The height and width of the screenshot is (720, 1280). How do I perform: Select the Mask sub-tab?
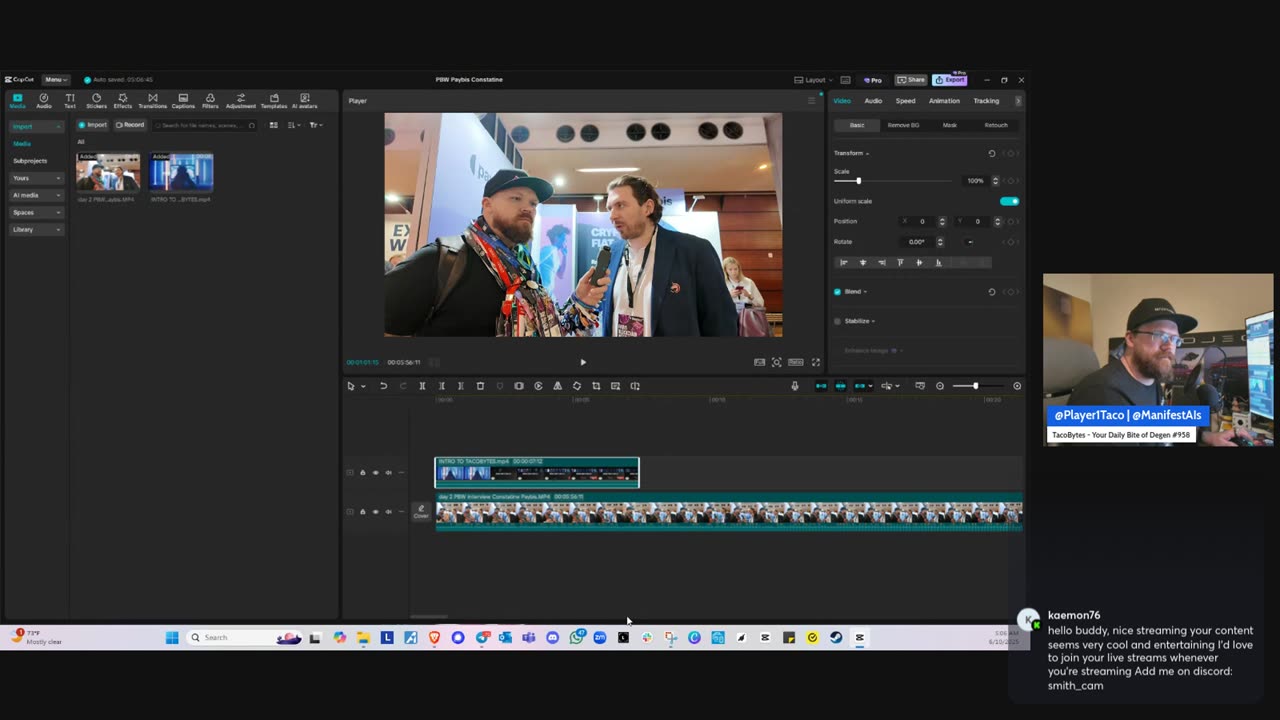950,125
